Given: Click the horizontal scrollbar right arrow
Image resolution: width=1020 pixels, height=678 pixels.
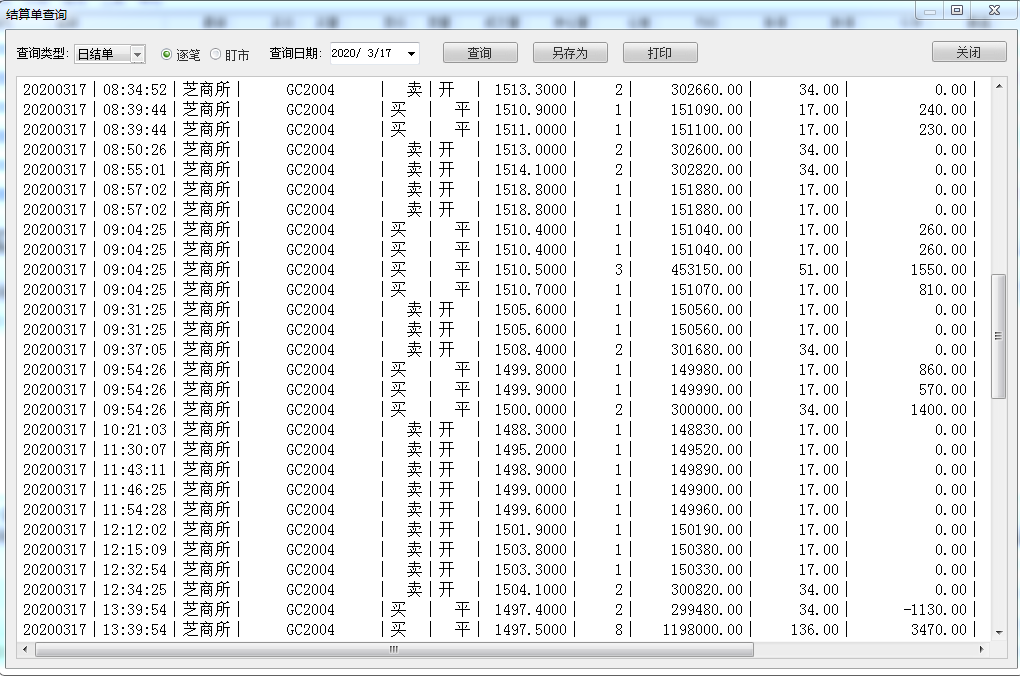Looking at the screenshot, I should (x=982, y=649).
